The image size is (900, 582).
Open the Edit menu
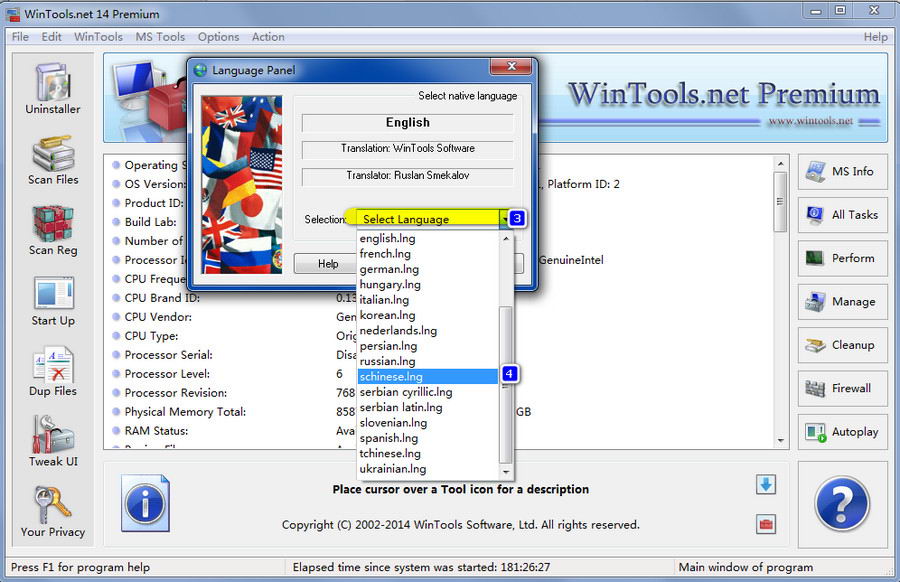point(51,37)
